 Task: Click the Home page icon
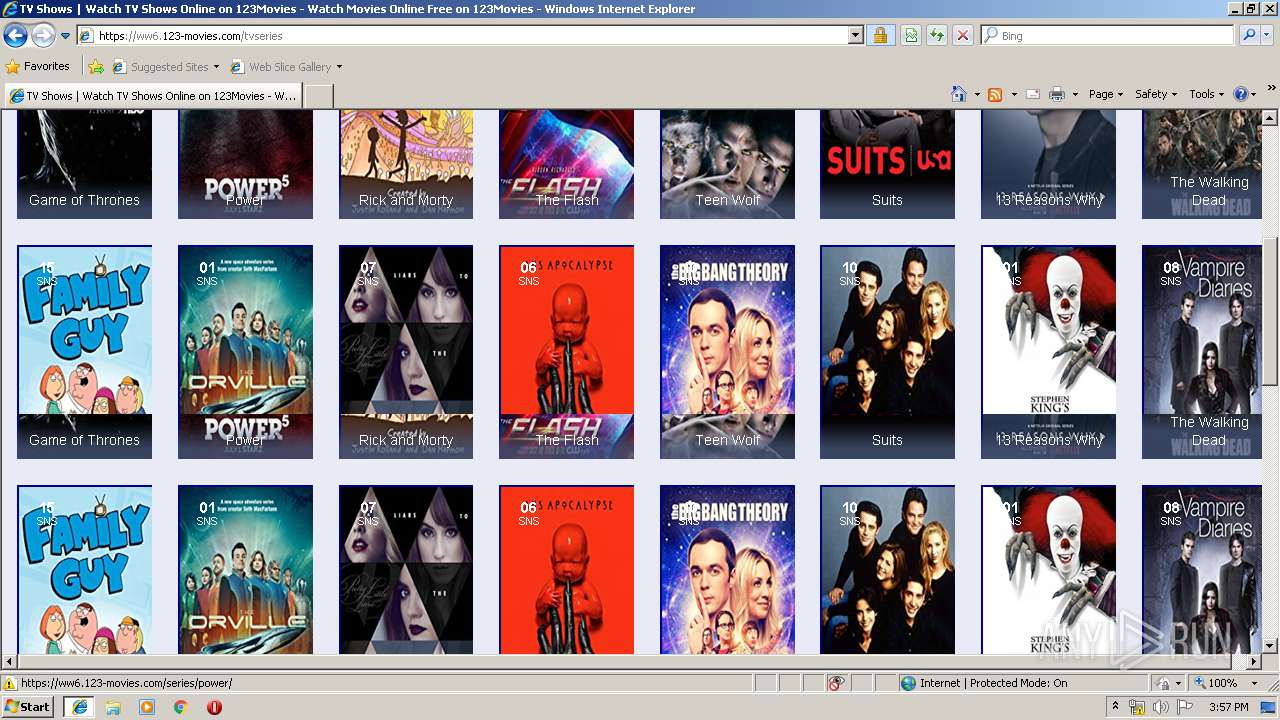[959, 94]
